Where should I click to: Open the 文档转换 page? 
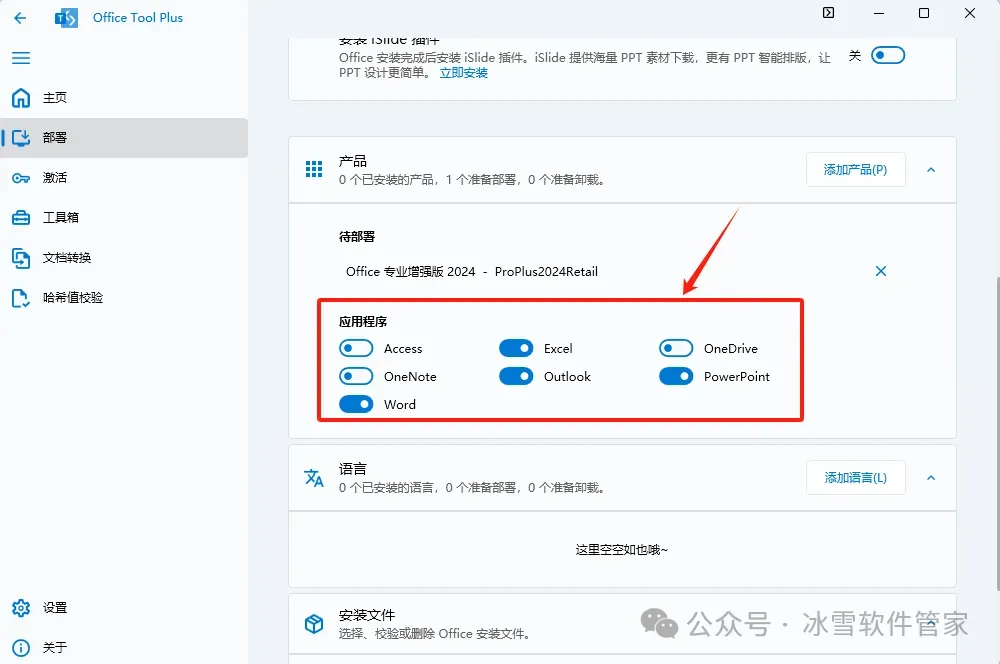(x=124, y=258)
